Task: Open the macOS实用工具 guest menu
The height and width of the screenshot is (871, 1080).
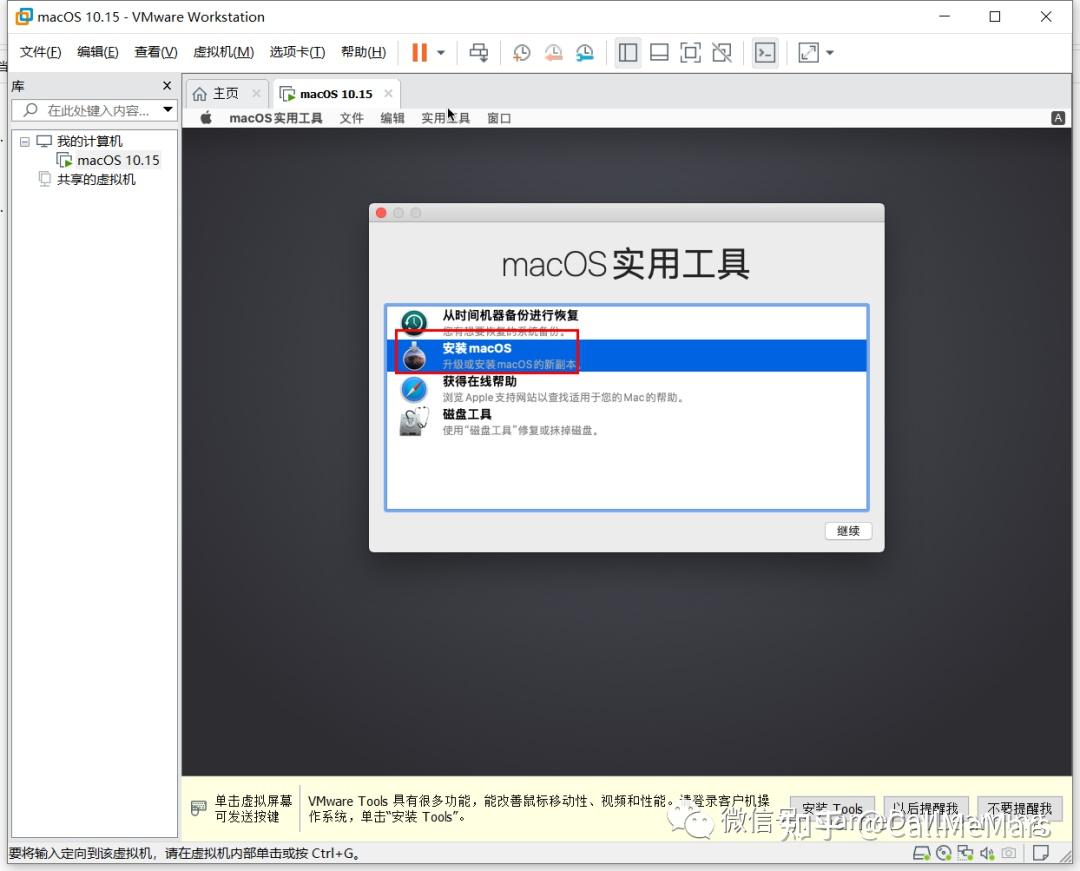Action: click(276, 118)
